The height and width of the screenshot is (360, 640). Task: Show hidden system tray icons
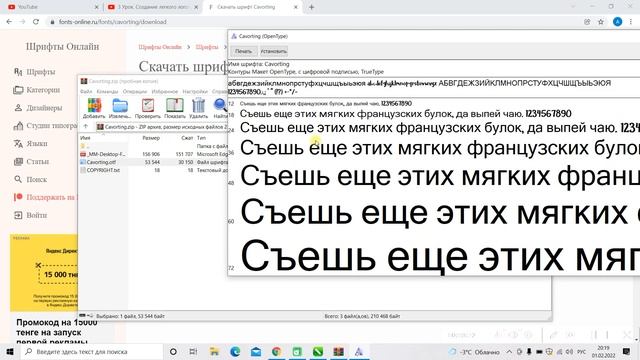509,351
